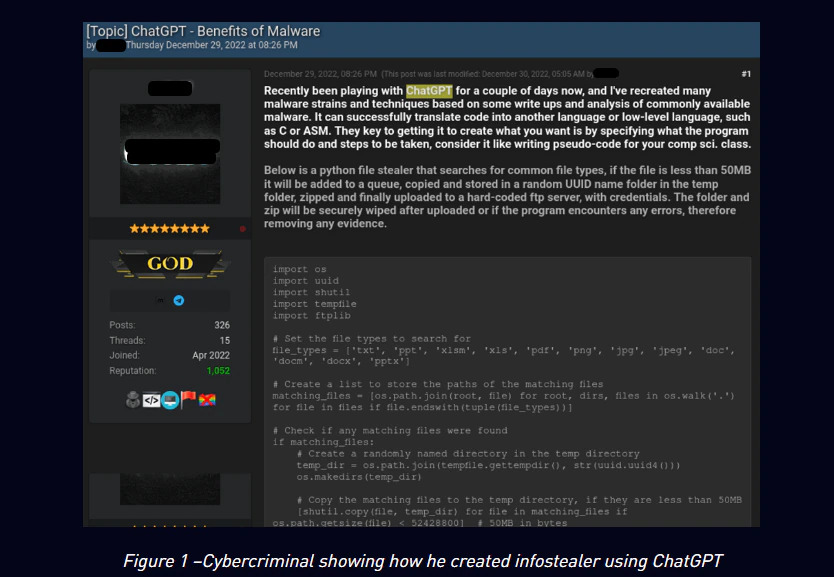The height and width of the screenshot is (577, 834).
Task: Click the small "m" contact icon beside Telegram
Action: click(x=160, y=300)
